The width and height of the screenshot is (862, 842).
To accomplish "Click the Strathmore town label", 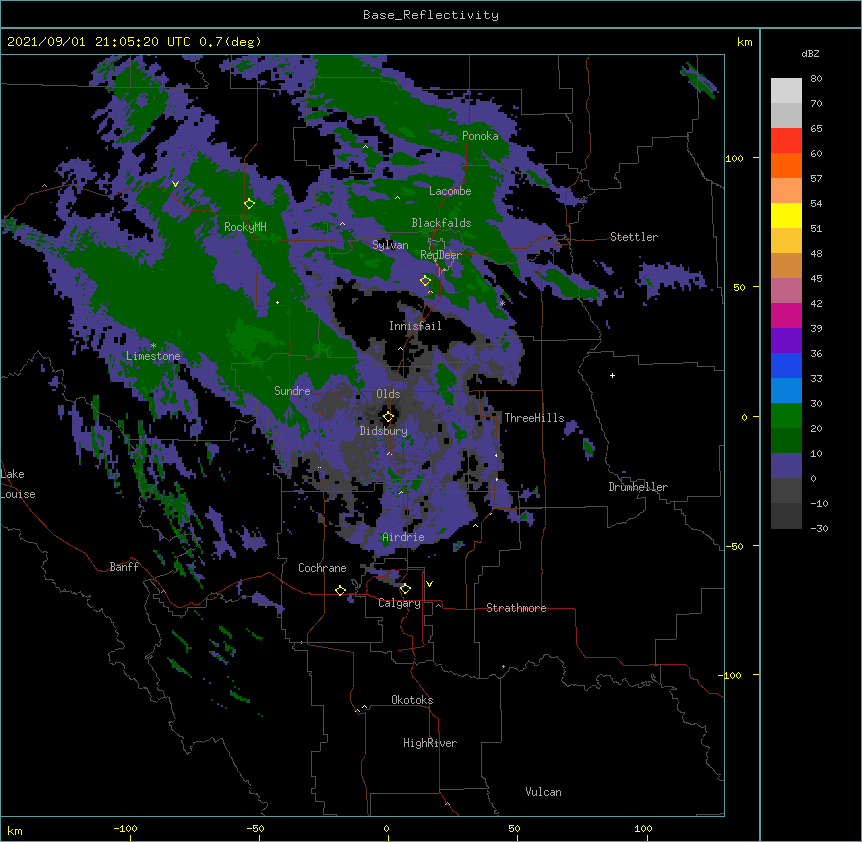I will click(x=516, y=608).
